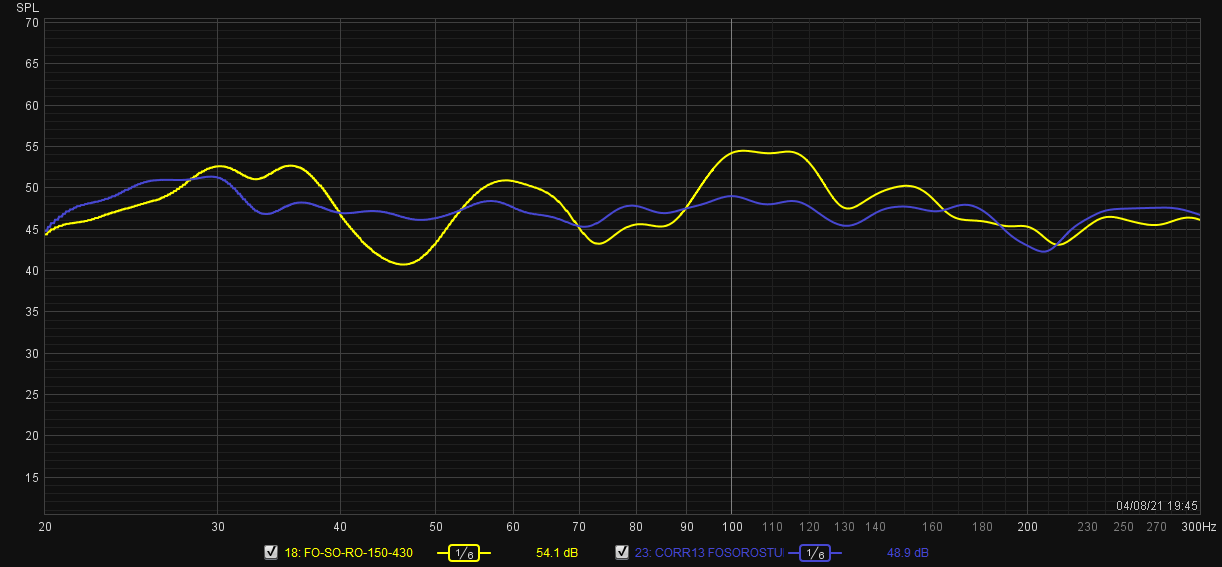Open yellow trace 1/6 smoothing selector

463,553
